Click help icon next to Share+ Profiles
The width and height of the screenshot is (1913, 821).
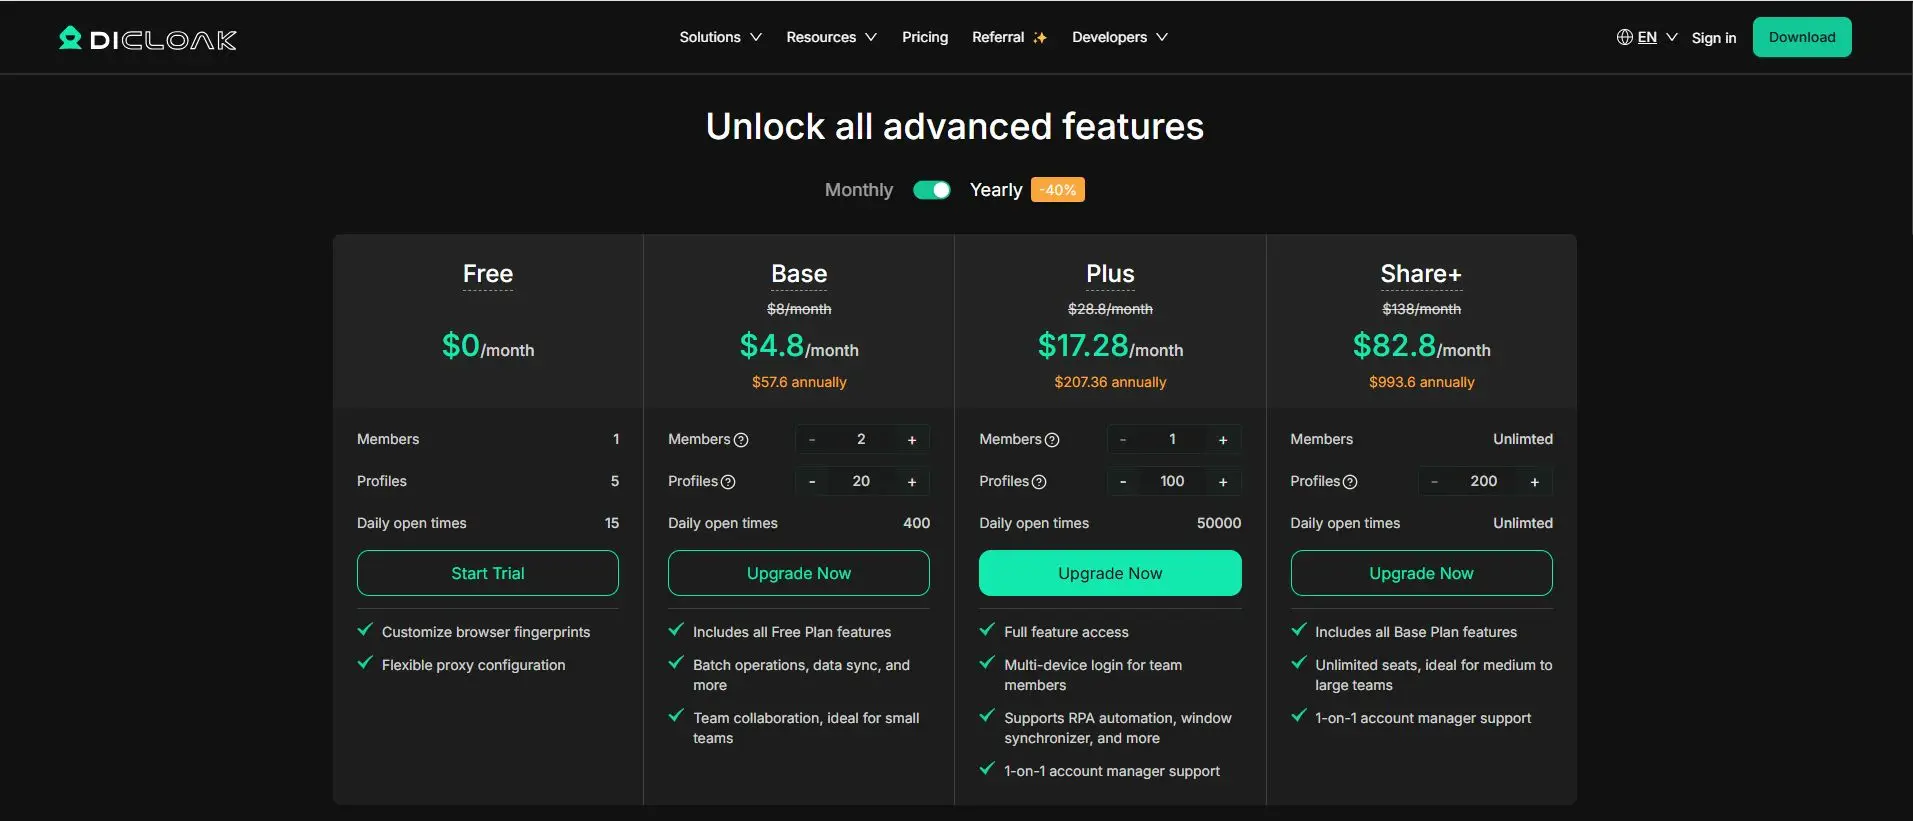(x=1350, y=482)
